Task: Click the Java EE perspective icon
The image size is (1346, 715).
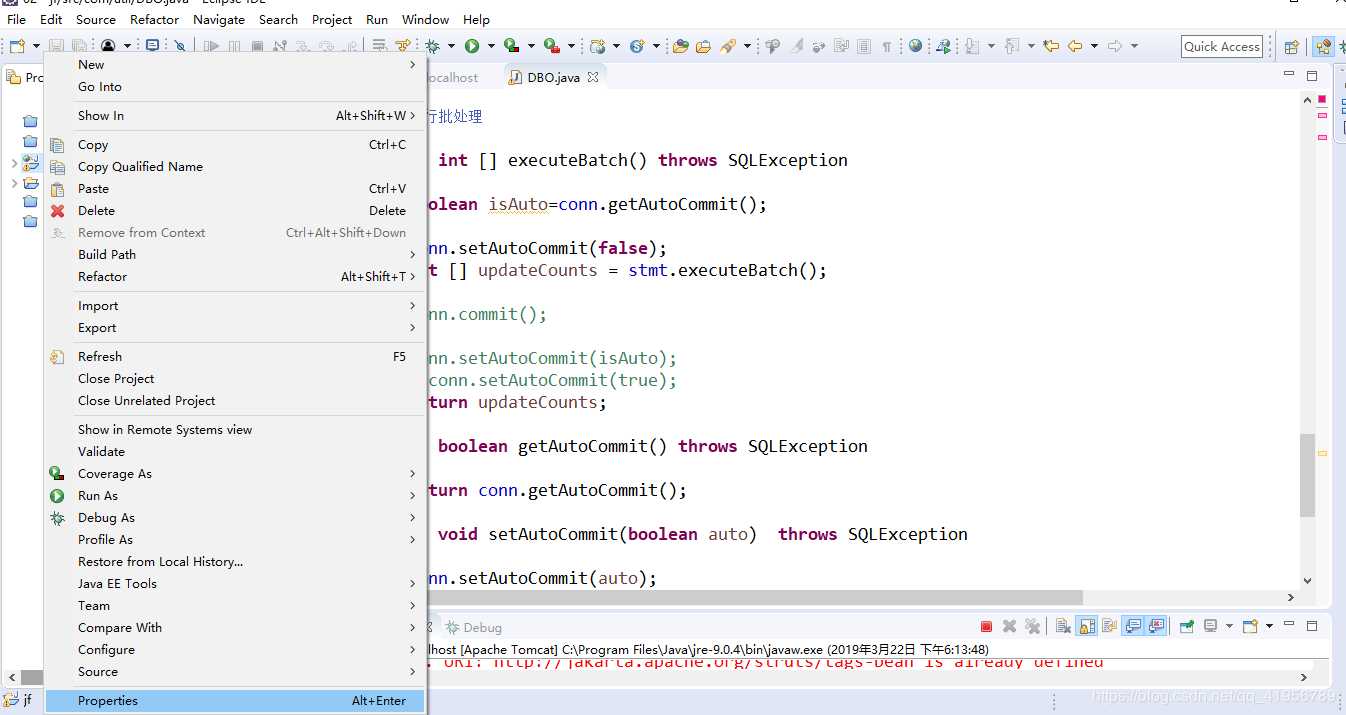Action: click(1323, 46)
